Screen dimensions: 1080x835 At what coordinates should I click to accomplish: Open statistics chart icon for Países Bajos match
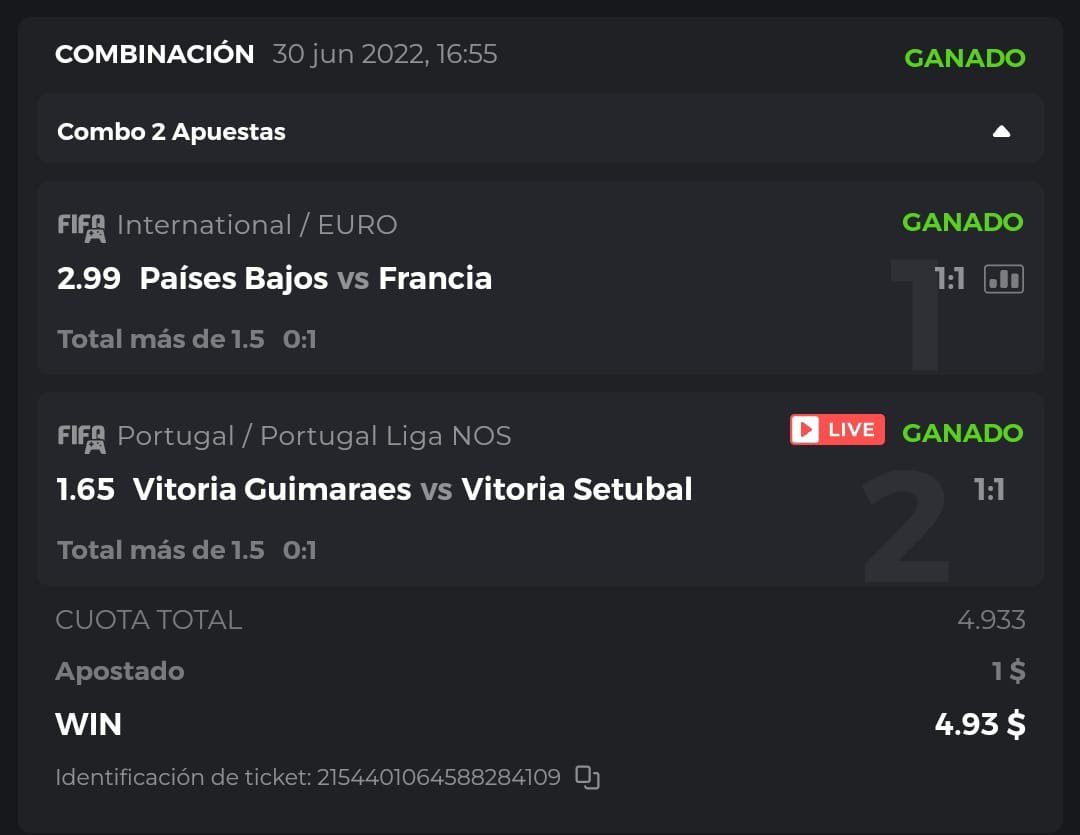(x=1004, y=279)
